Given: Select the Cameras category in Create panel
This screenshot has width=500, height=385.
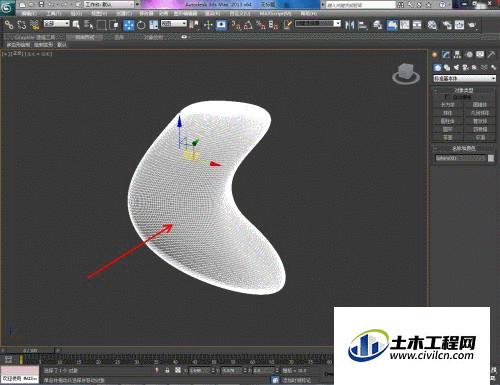Looking at the screenshot, I should click(x=465, y=67).
